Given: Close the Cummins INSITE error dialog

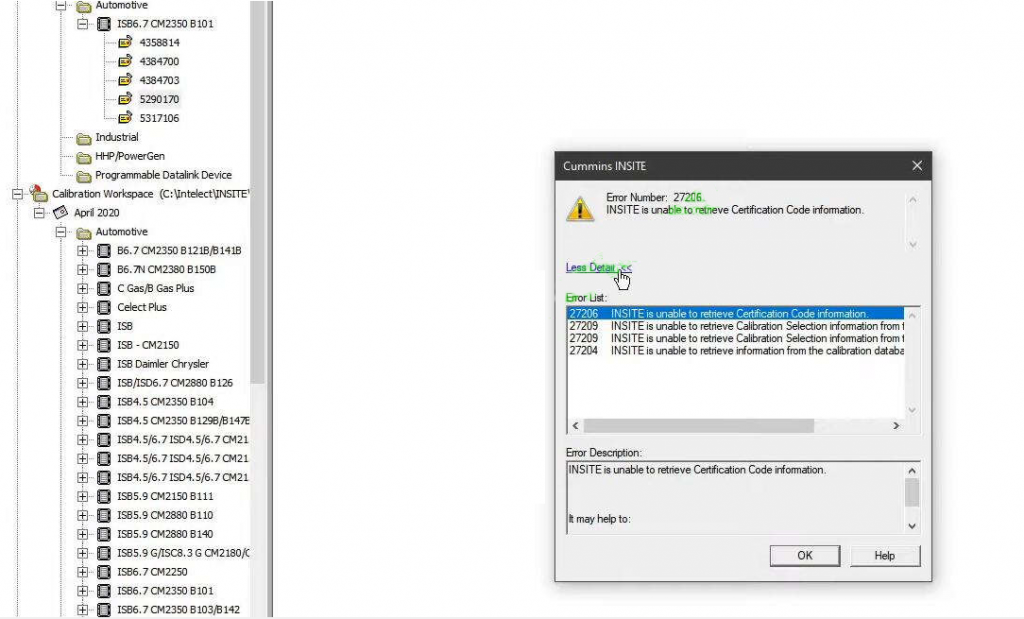Looking at the screenshot, I should 917,166.
